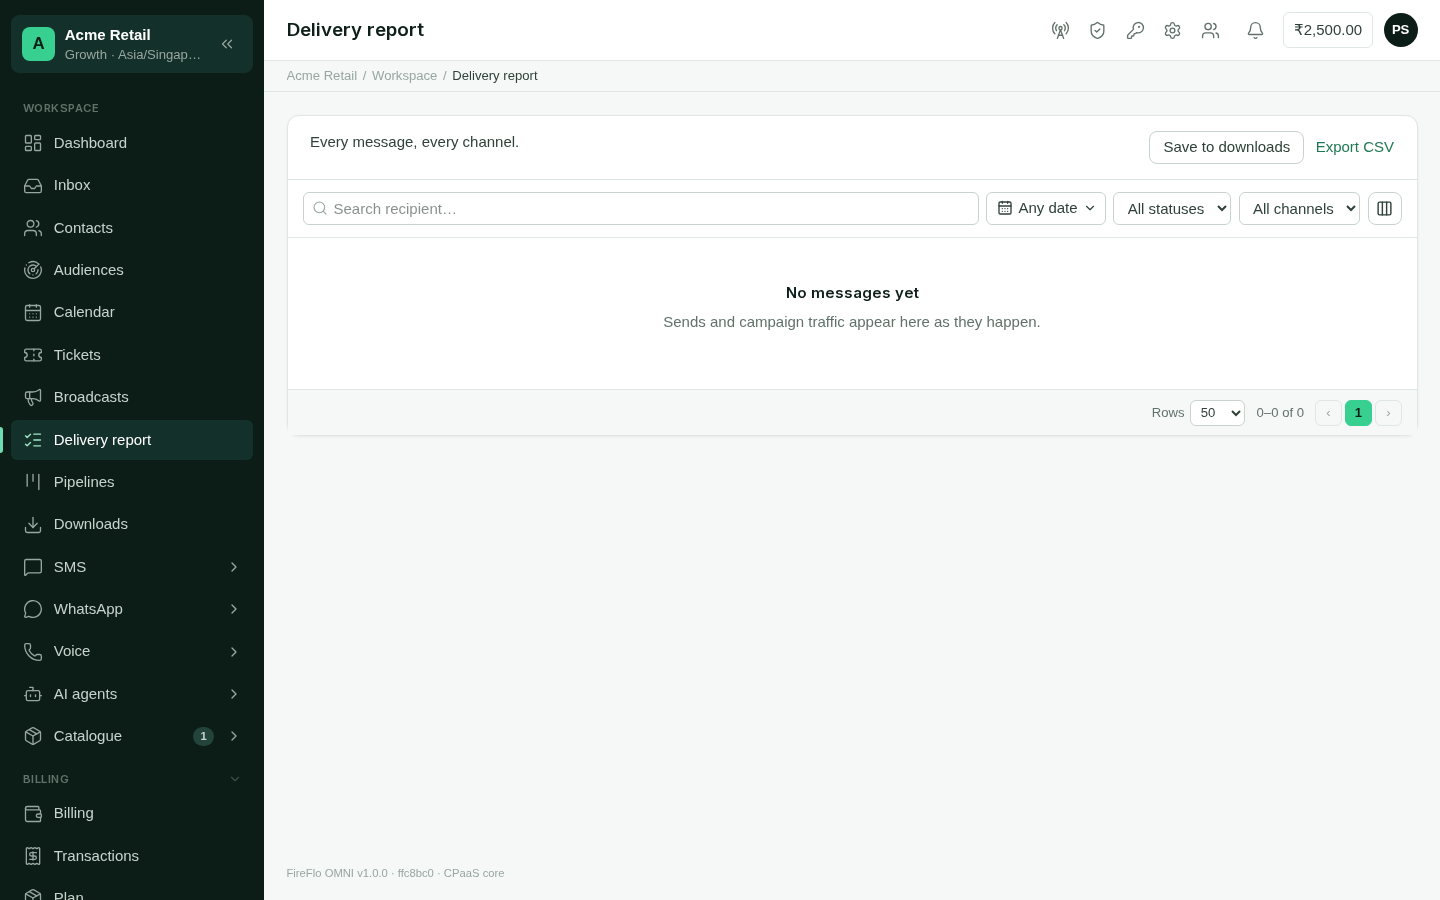The image size is (1440, 900).
Task: Select page 1 in pagination
Action: (1358, 413)
